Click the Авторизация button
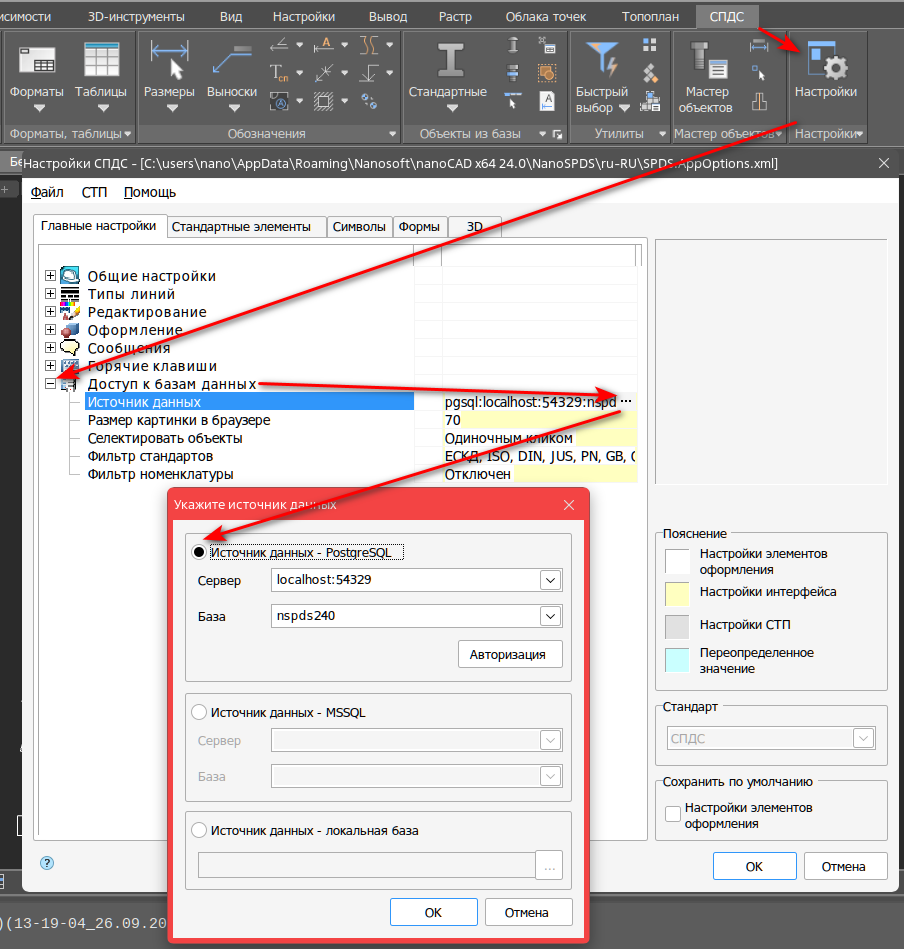 510,655
